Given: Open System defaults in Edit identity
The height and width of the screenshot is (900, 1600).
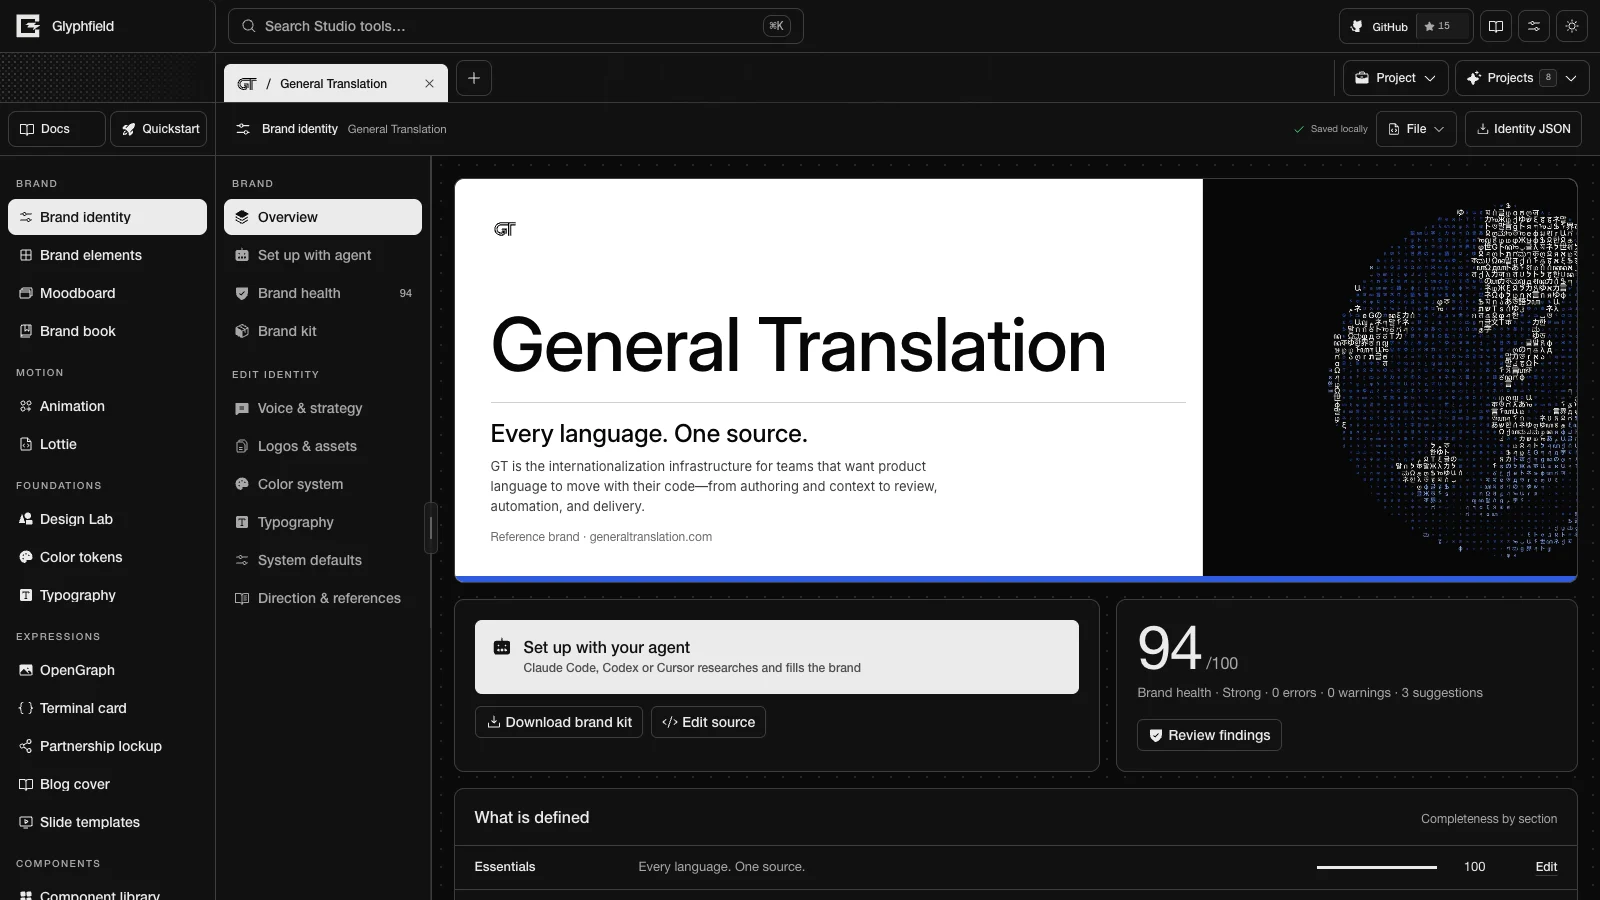Looking at the screenshot, I should 323,560.
